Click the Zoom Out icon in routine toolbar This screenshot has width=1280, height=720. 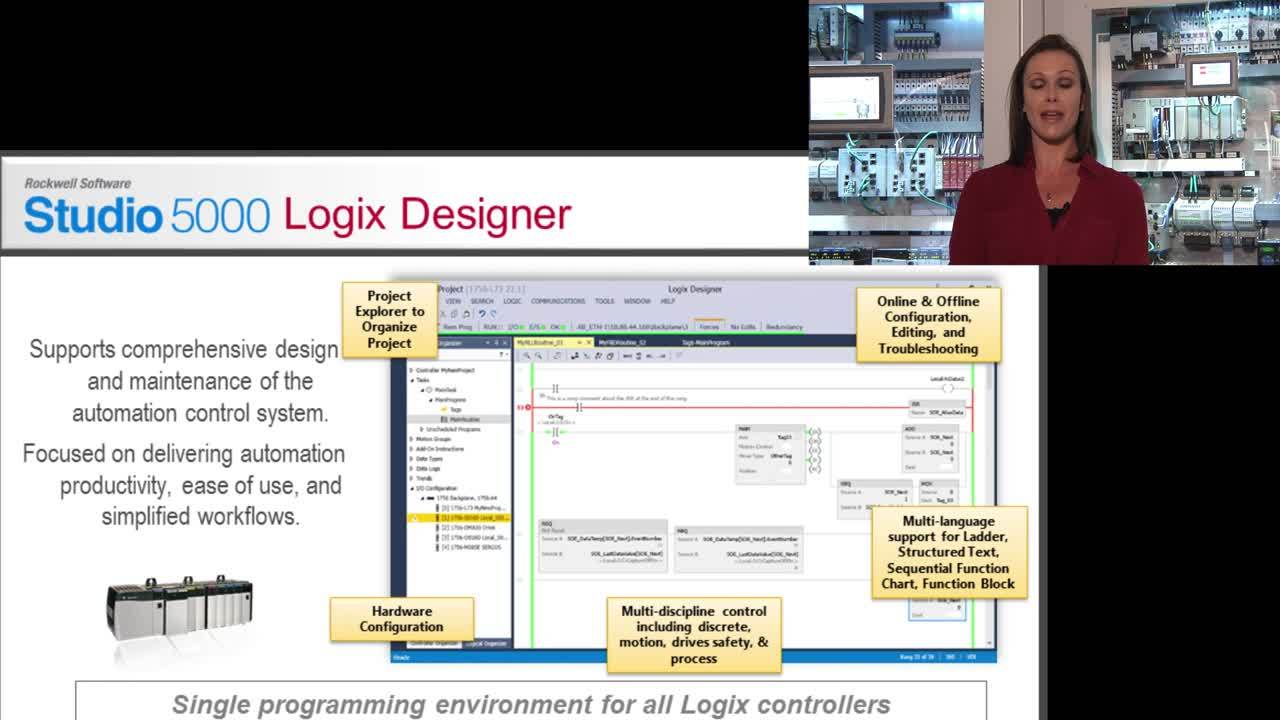[x=538, y=355]
